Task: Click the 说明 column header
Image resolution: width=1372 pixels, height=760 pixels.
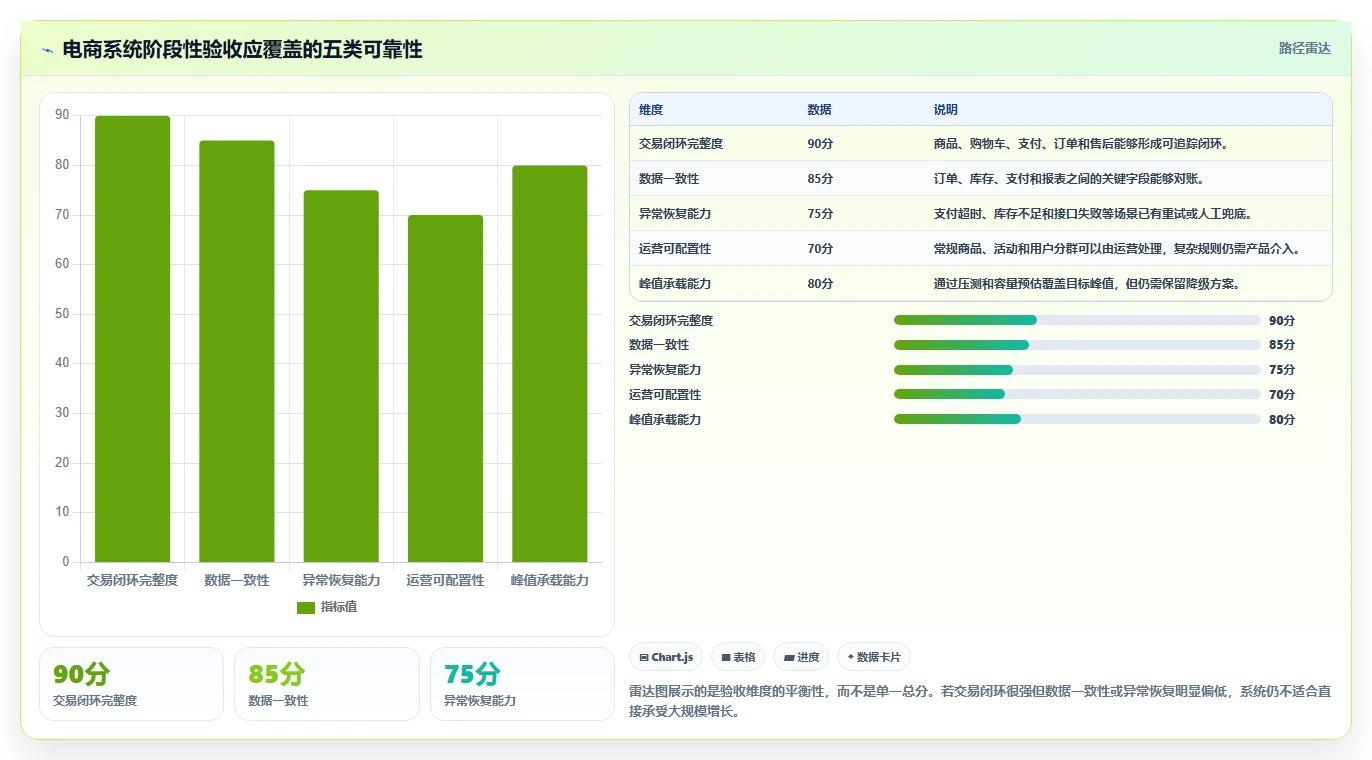Action: (945, 110)
